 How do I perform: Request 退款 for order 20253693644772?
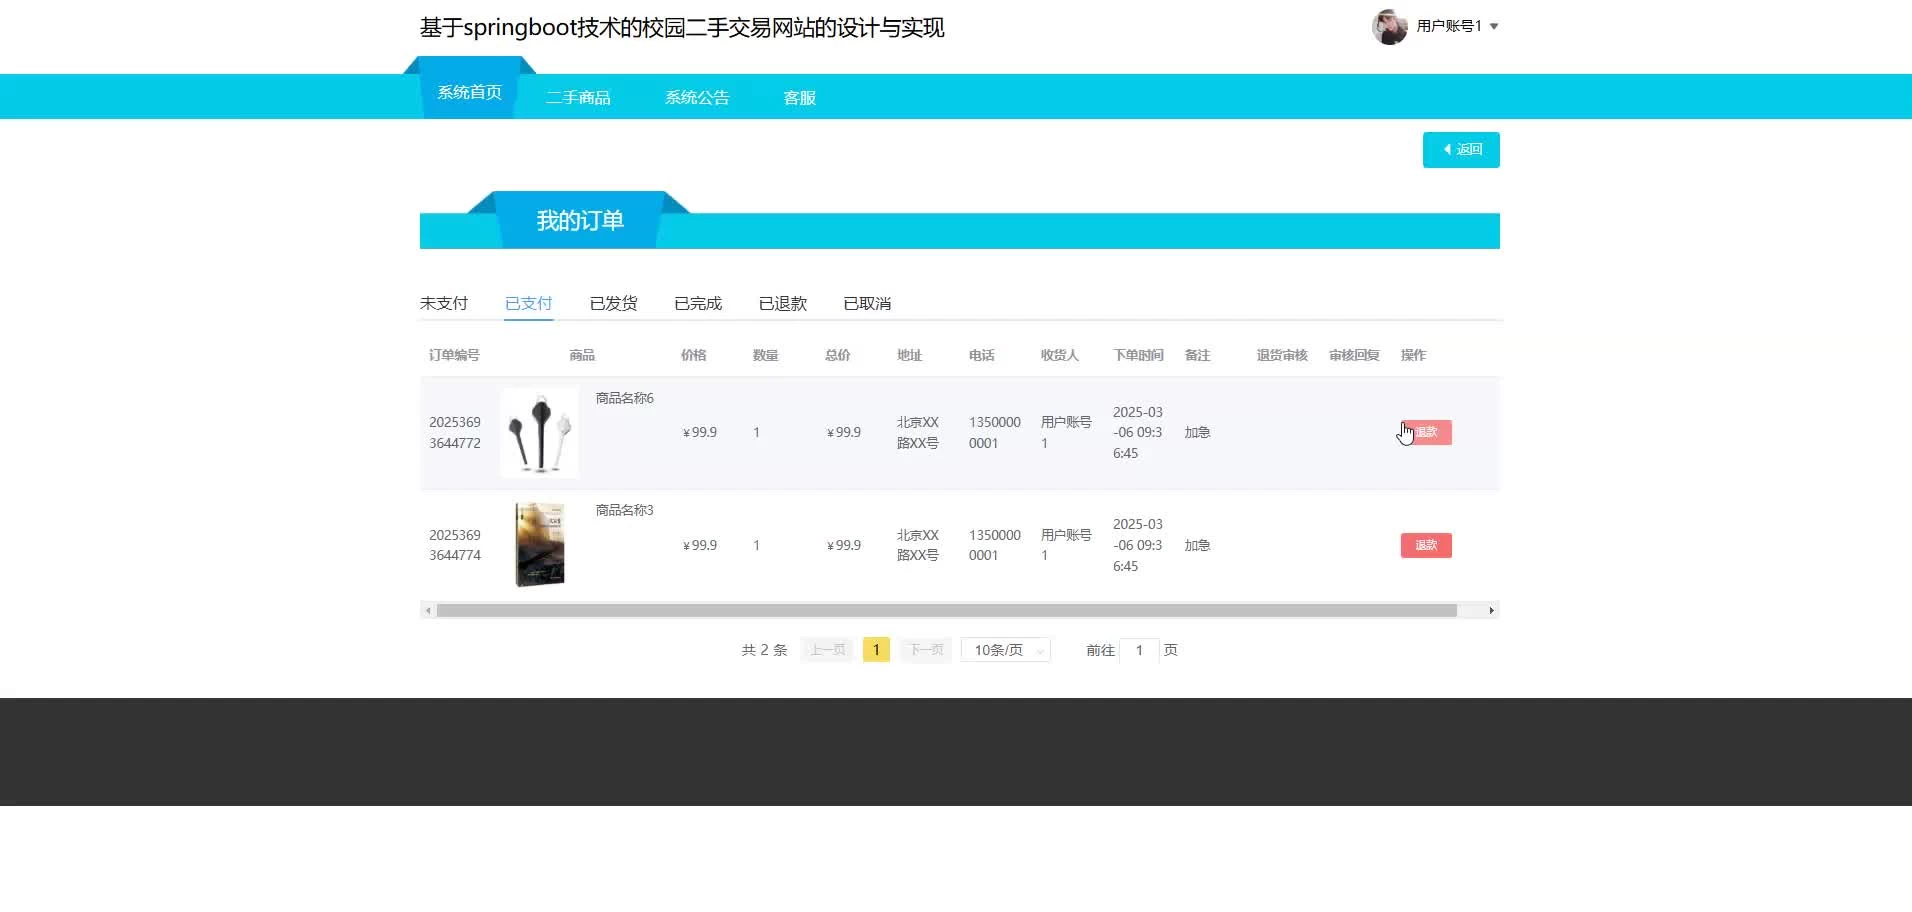(x=1426, y=432)
